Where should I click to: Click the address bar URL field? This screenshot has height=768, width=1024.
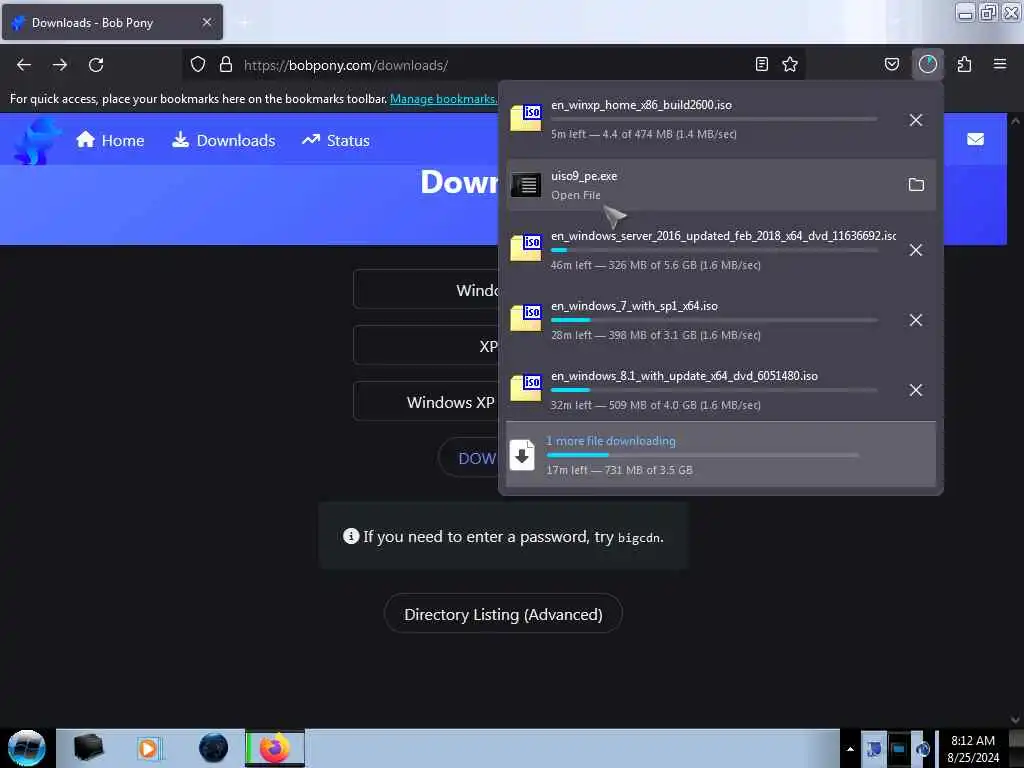[x=496, y=65]
